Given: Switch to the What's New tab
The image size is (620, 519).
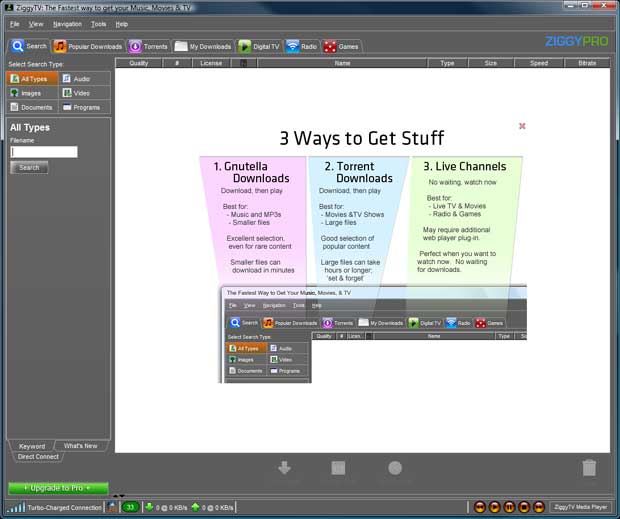Looking at the screenshot, I should coord(80,446).
